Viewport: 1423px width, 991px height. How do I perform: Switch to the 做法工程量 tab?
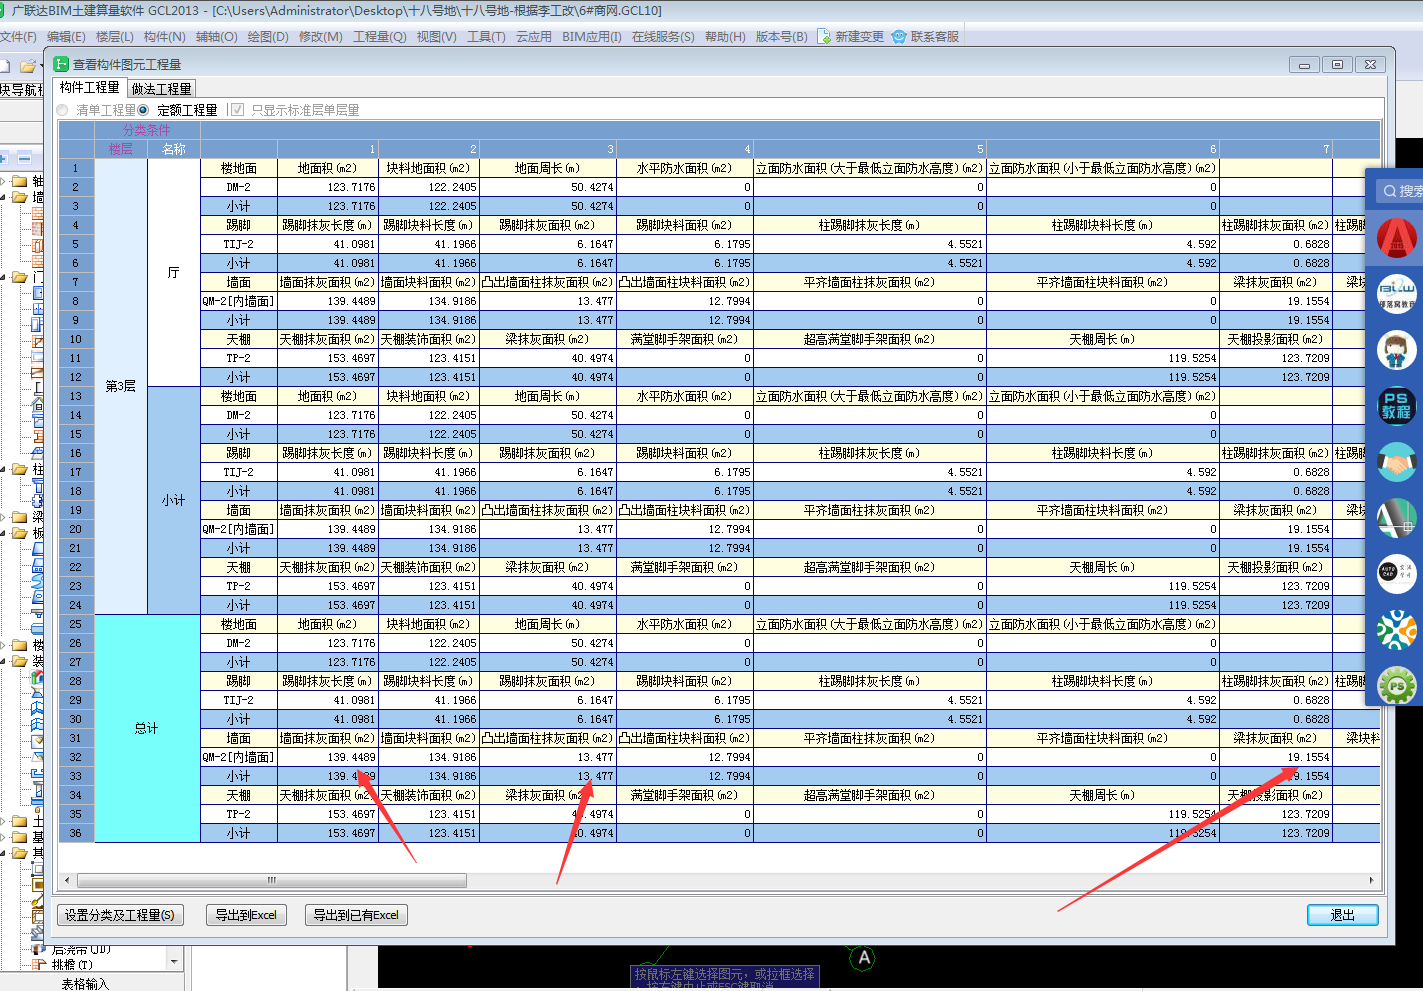tap(161, 89)
